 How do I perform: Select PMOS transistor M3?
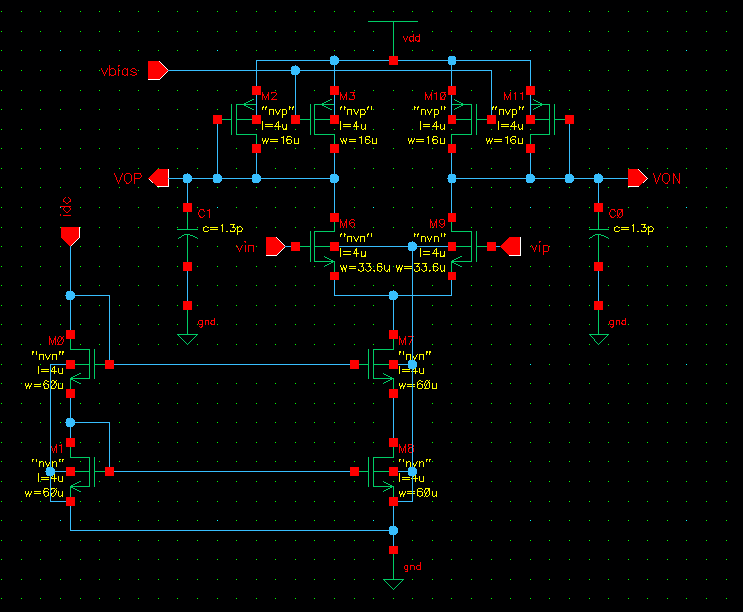pos(322,119)
